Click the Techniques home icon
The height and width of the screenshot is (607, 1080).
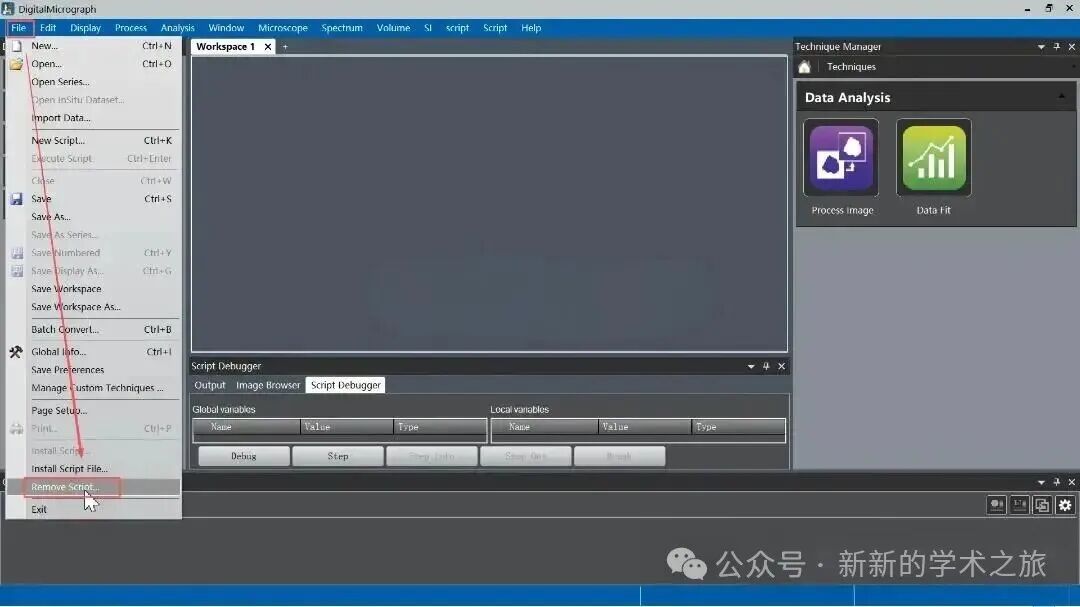804,67
